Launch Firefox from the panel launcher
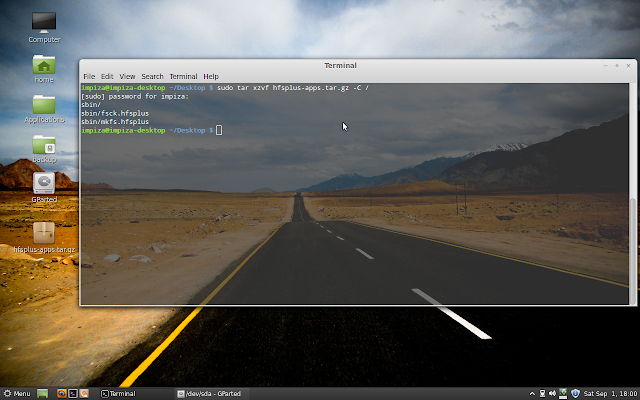Screen dimensions: 640x400 coord(62,393)
